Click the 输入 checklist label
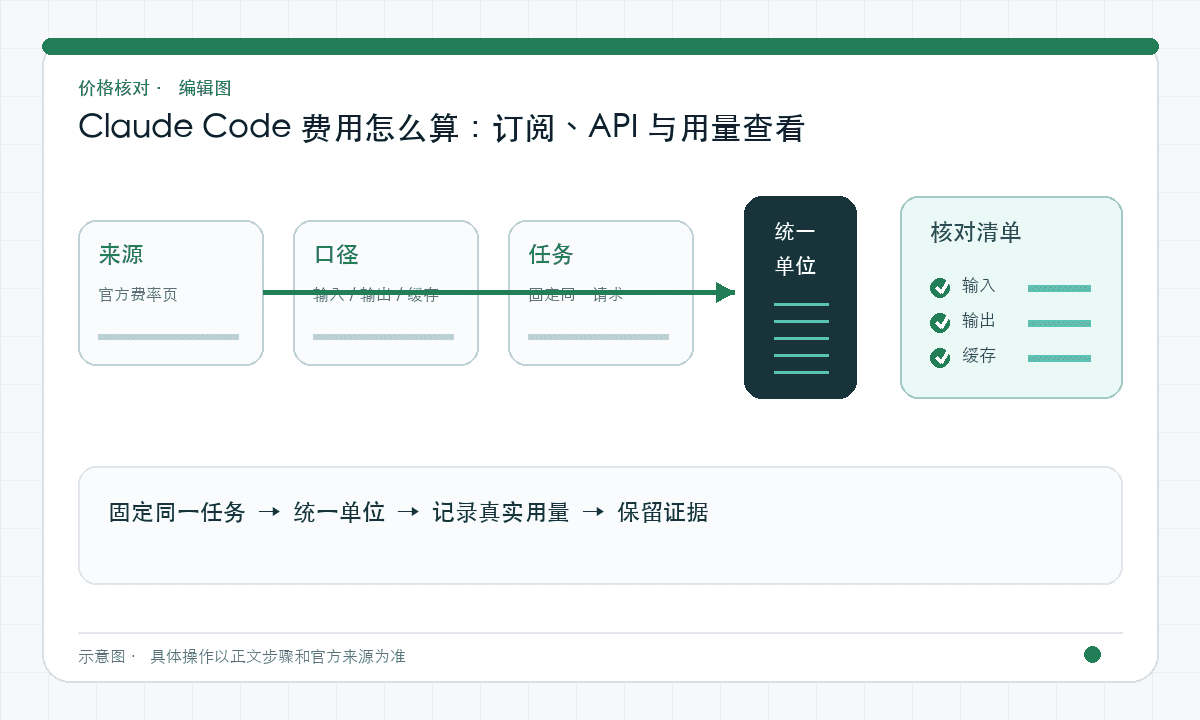The image size is (1200, 720). pos(979,286)
